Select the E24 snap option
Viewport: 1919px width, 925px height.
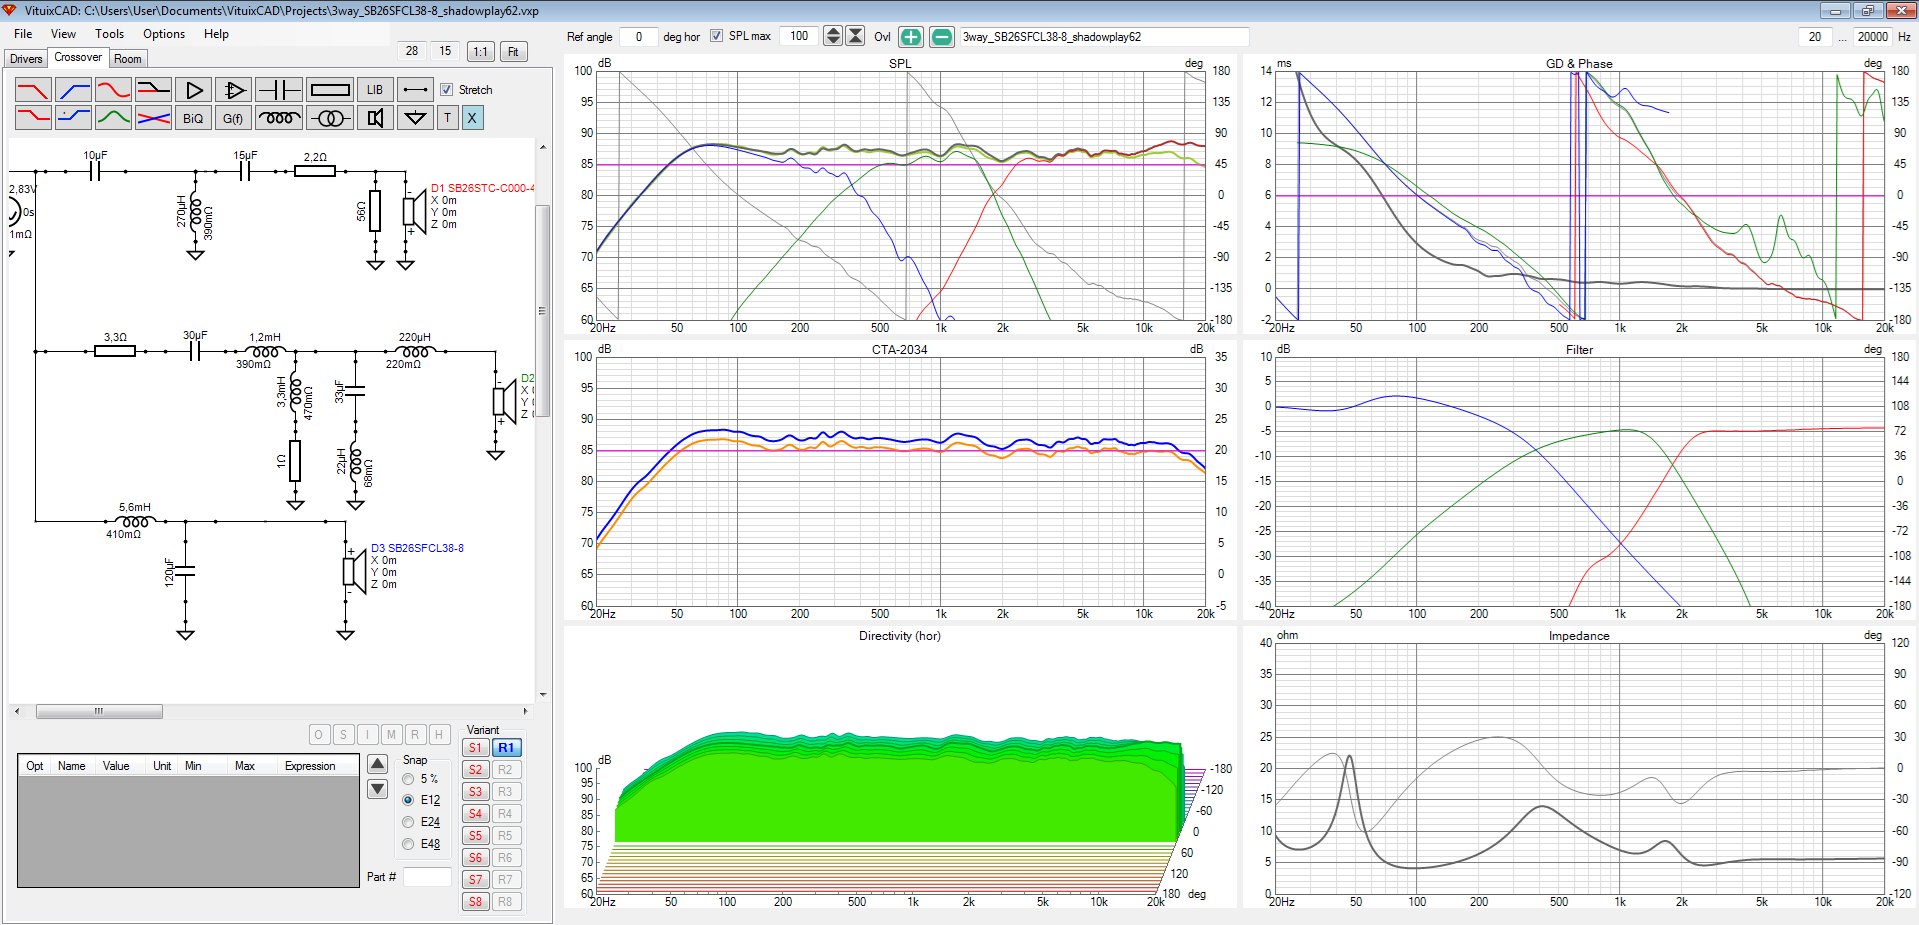point(408,822)
